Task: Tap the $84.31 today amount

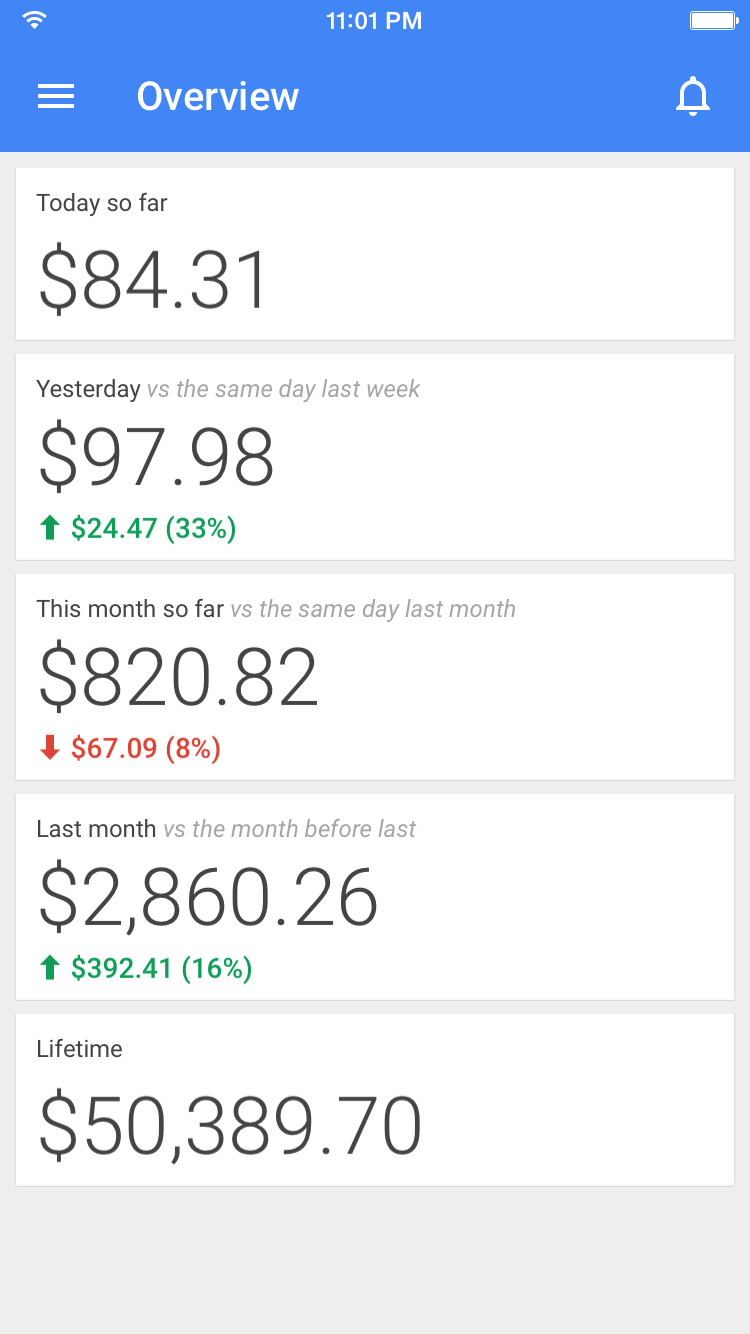Action: point(154,281)
